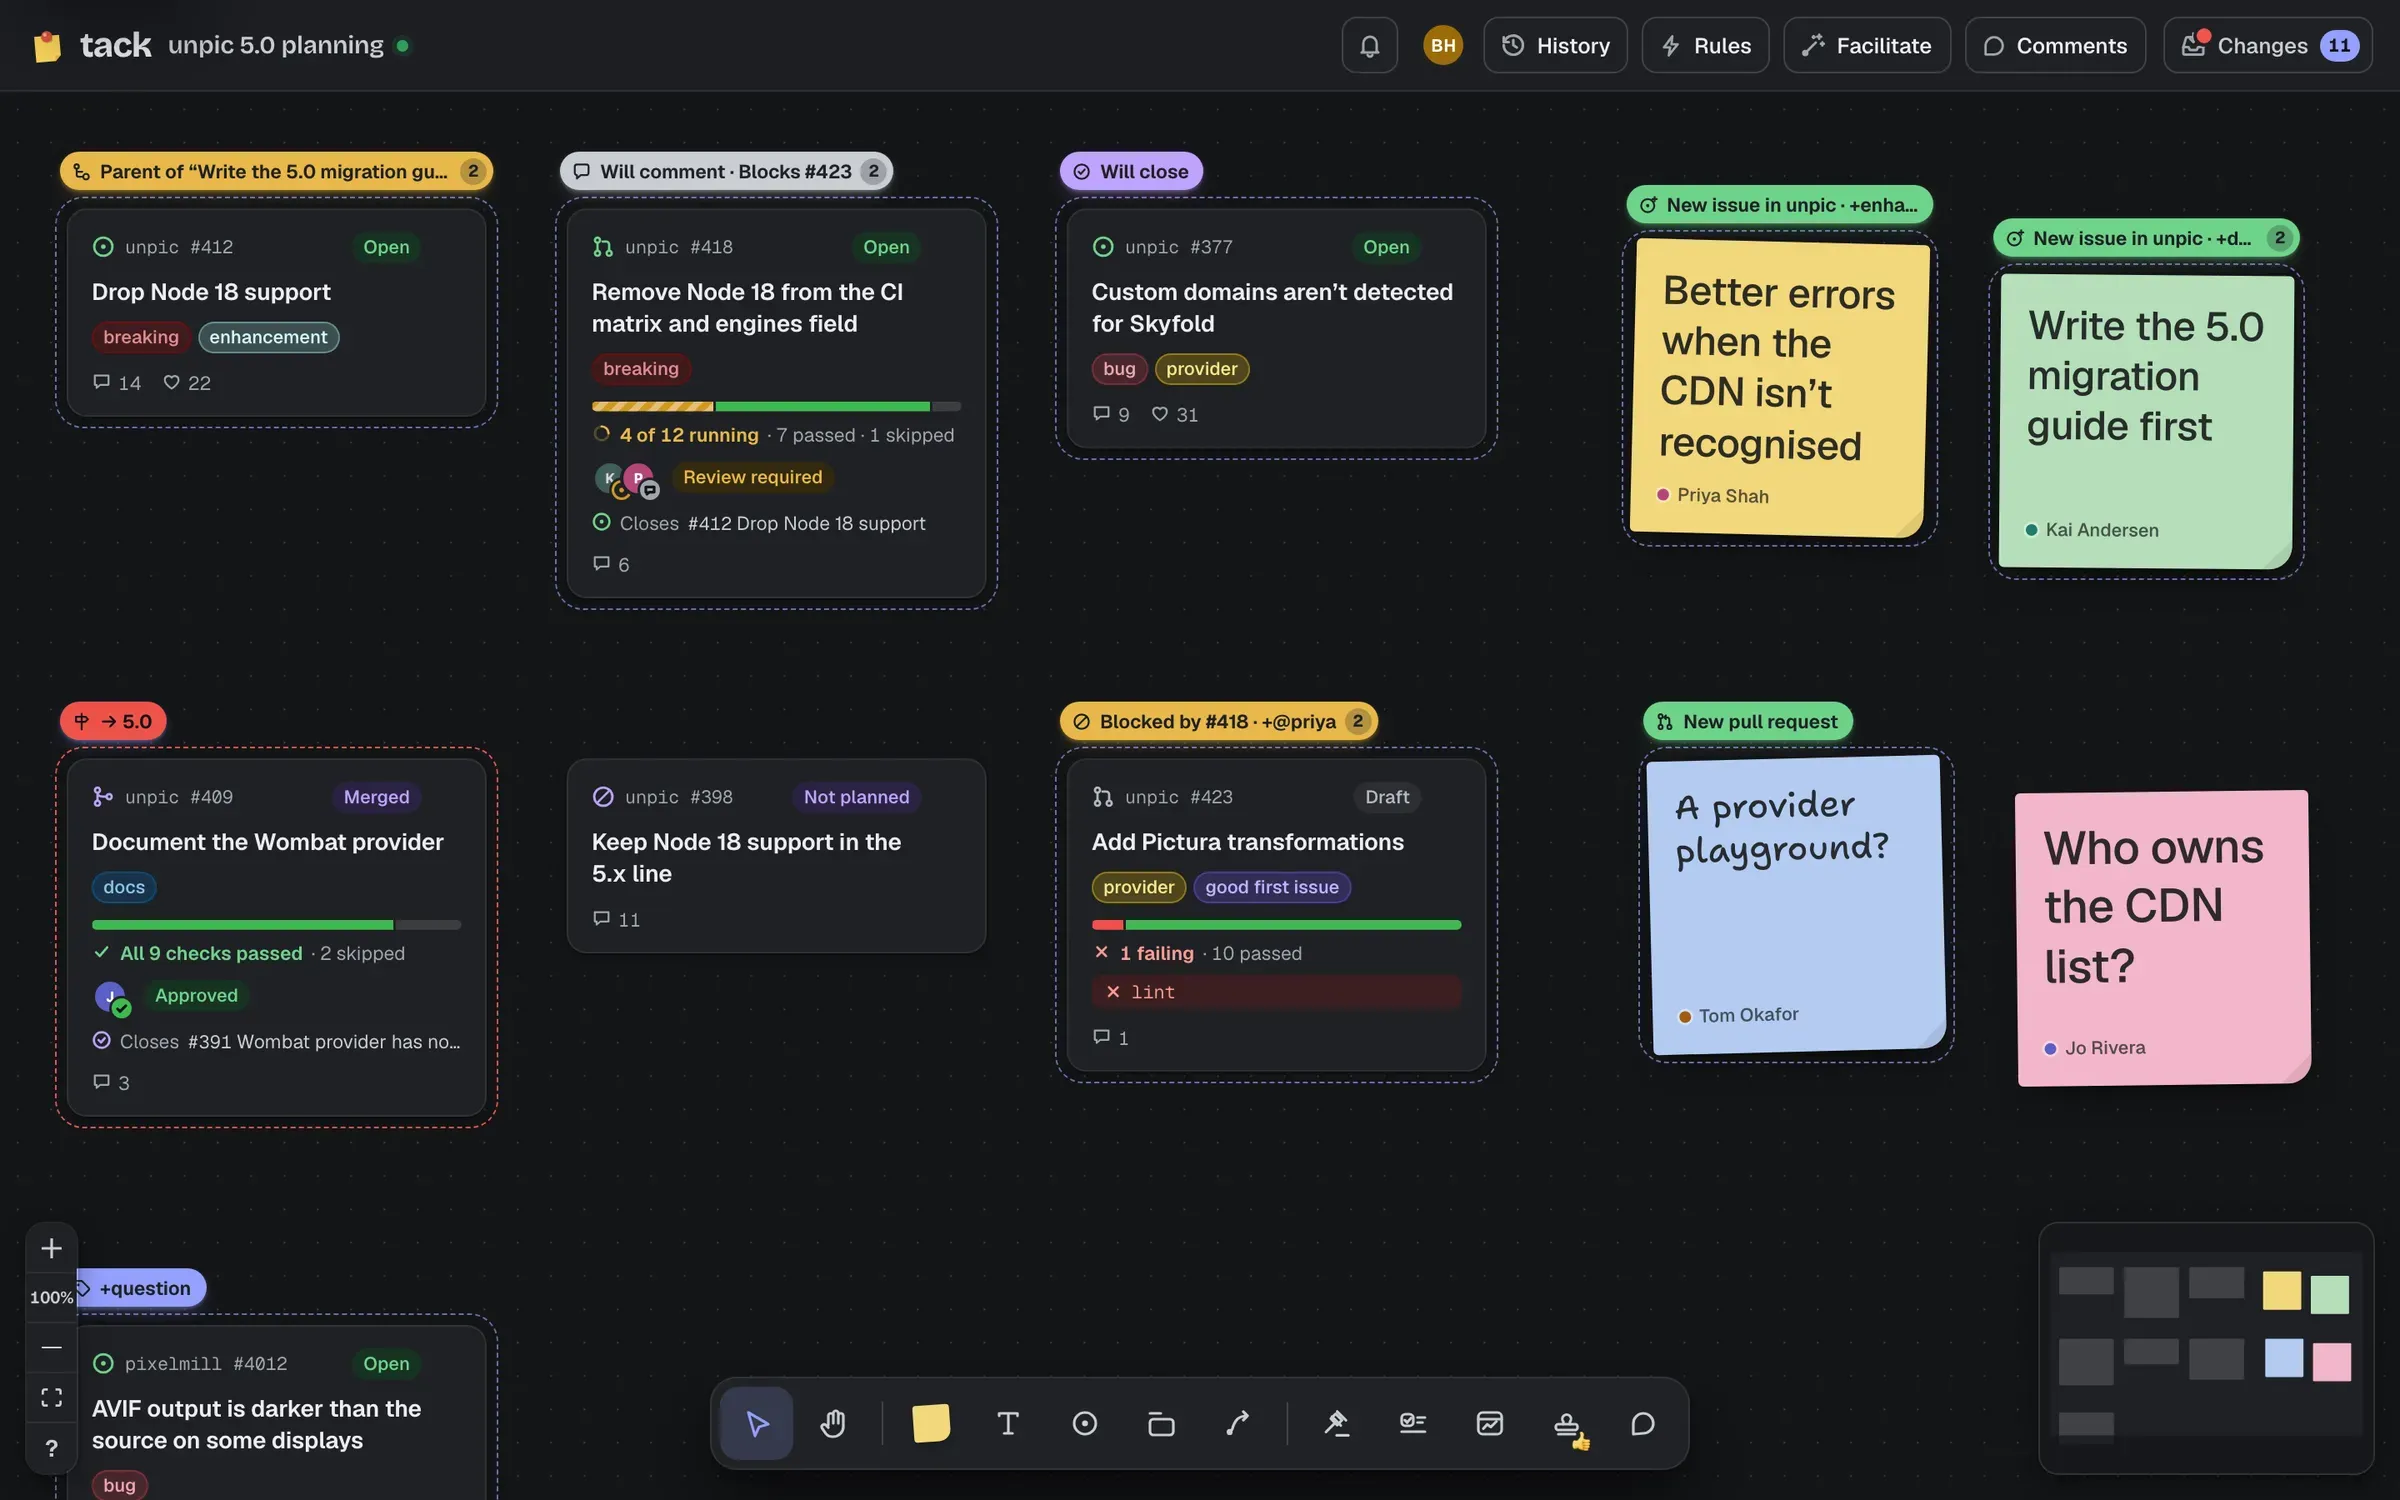
Task: Choose the gavel decision tool
Action: [x=1336, y=1423]
